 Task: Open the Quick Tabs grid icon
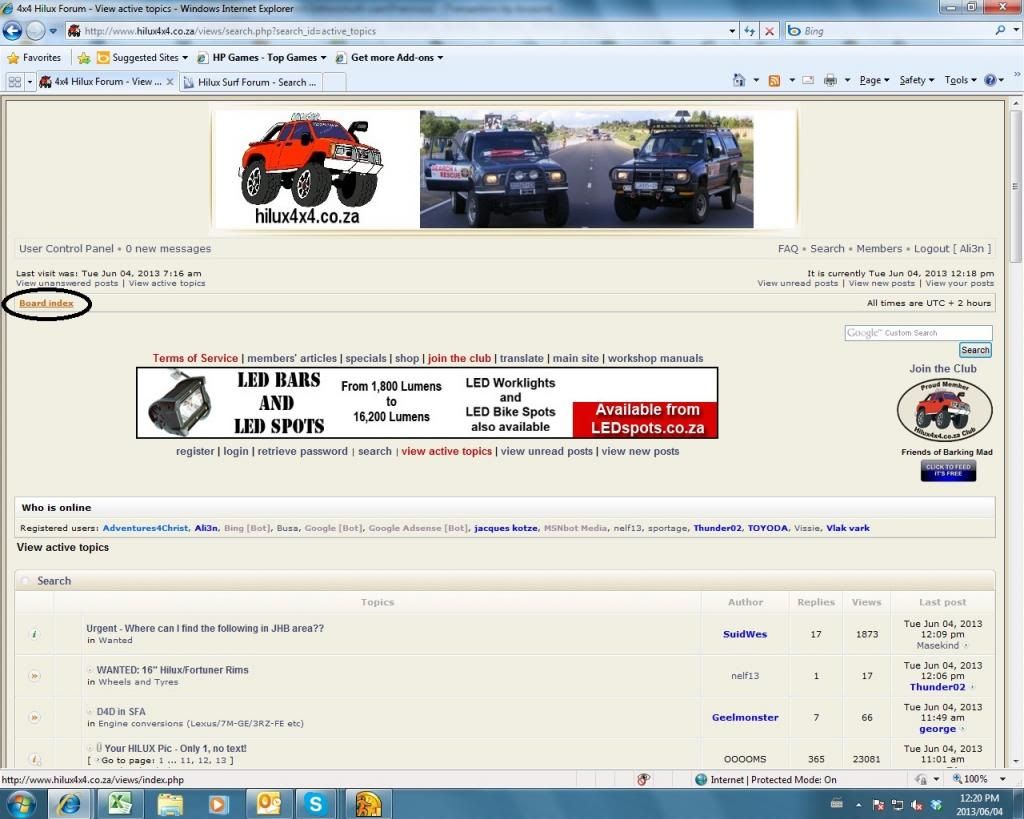[14, 82]
